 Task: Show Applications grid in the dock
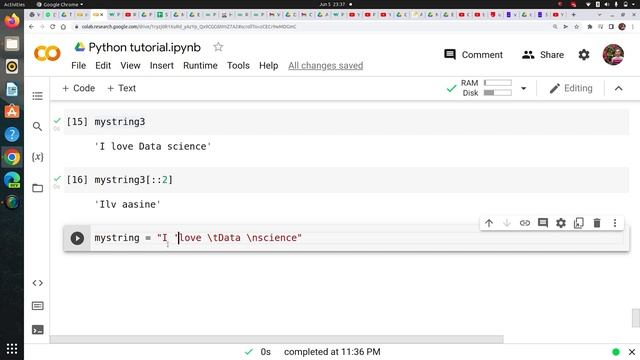(x=12, y=349)
